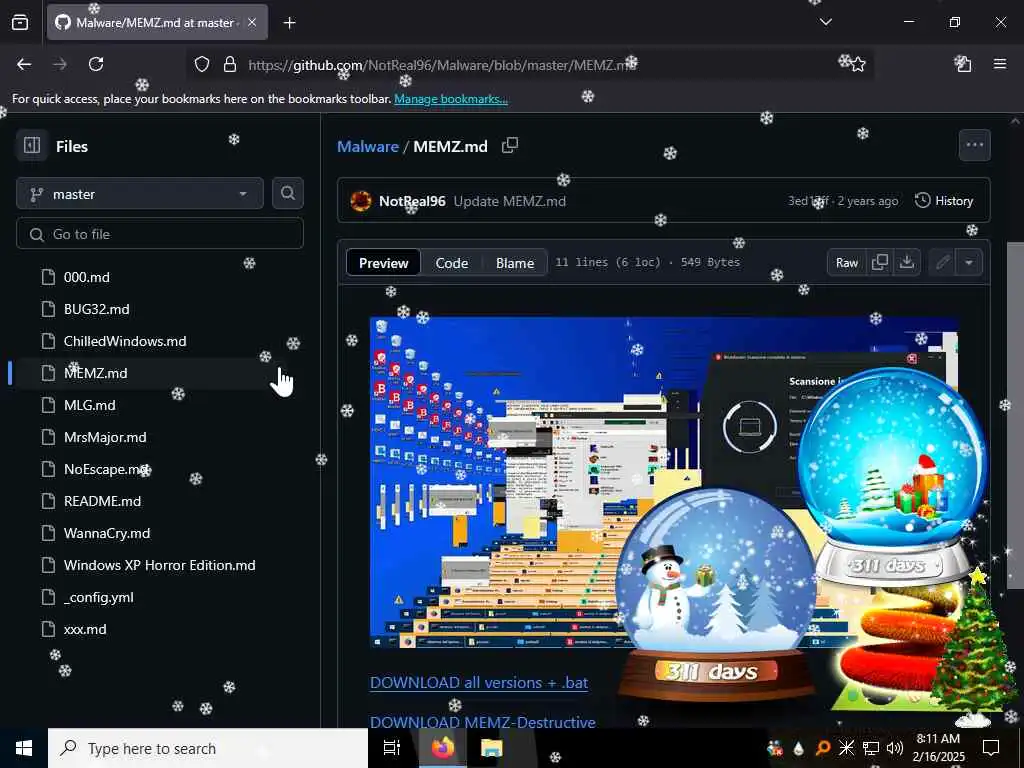Screen dimensions: 1024x768
Task: Open the three-dot more options menu
Action: (x=974, y=145)
